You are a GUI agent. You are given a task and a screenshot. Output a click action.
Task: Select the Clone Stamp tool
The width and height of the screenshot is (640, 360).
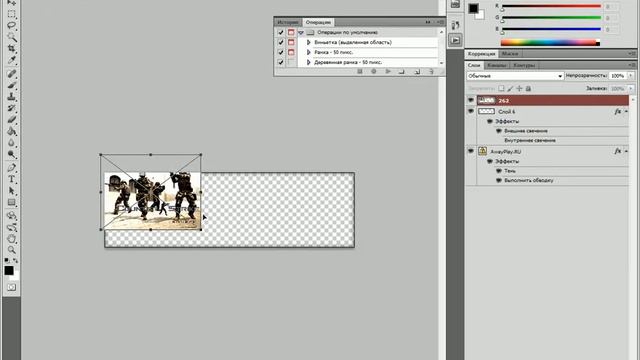(11, 97)
